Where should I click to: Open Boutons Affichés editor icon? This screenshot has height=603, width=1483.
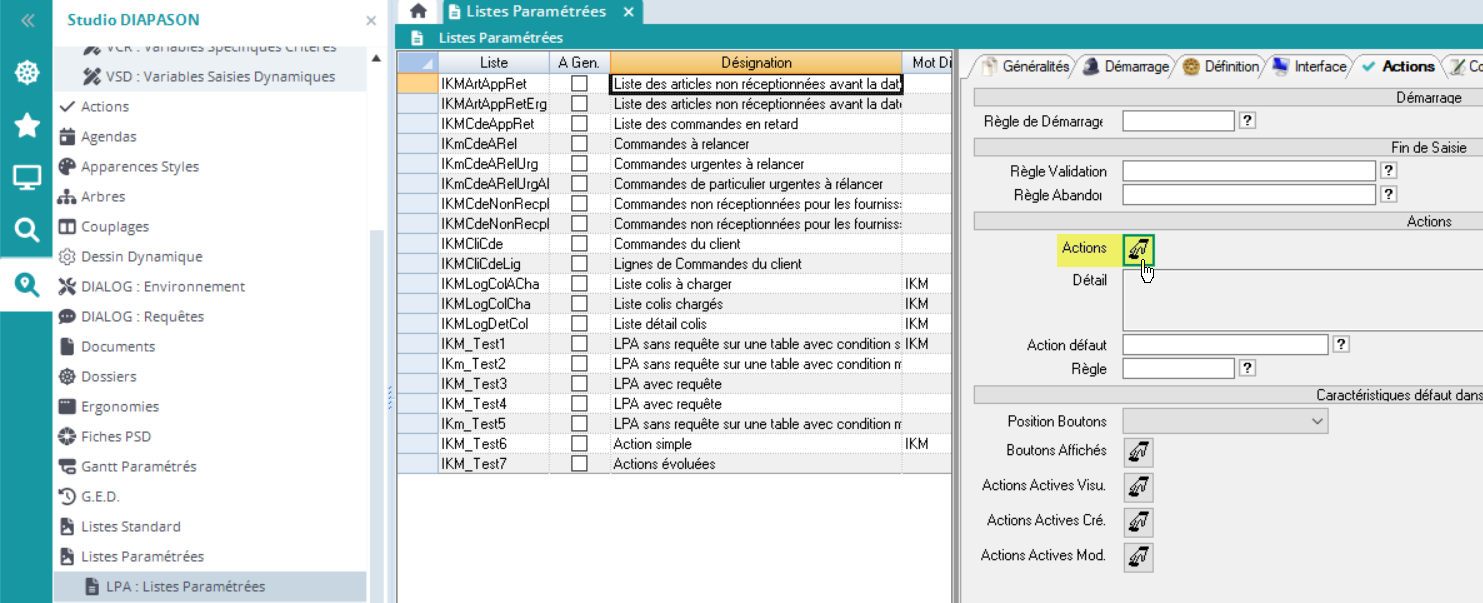(1138, 452)
